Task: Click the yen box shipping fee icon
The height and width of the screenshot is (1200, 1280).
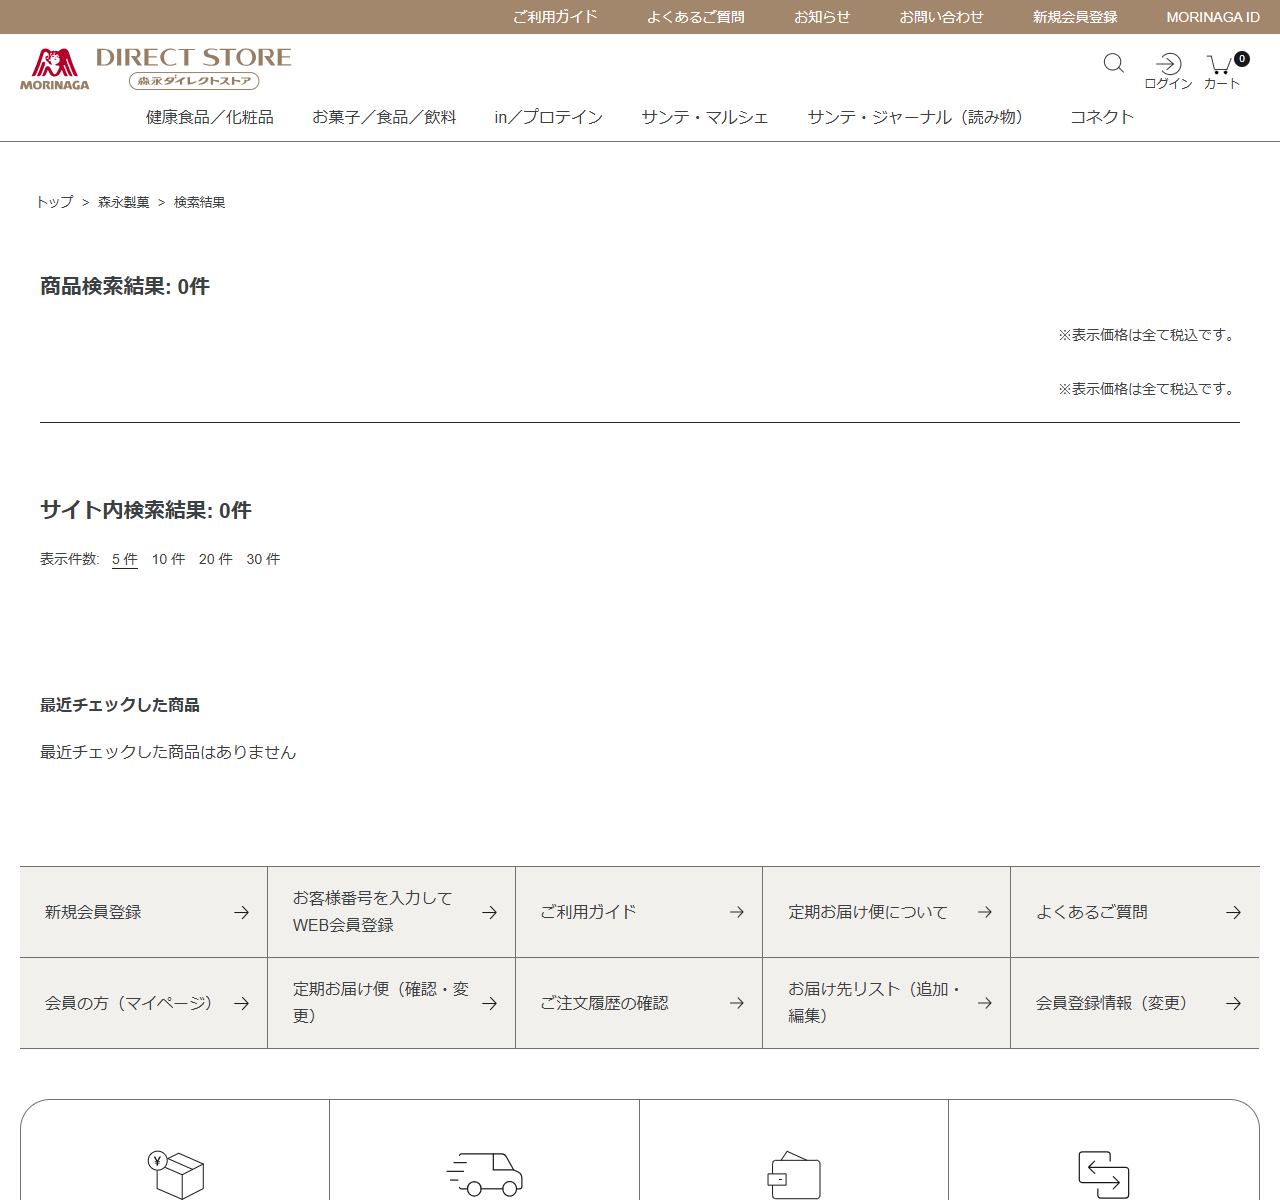Action: coord(176,1174)
